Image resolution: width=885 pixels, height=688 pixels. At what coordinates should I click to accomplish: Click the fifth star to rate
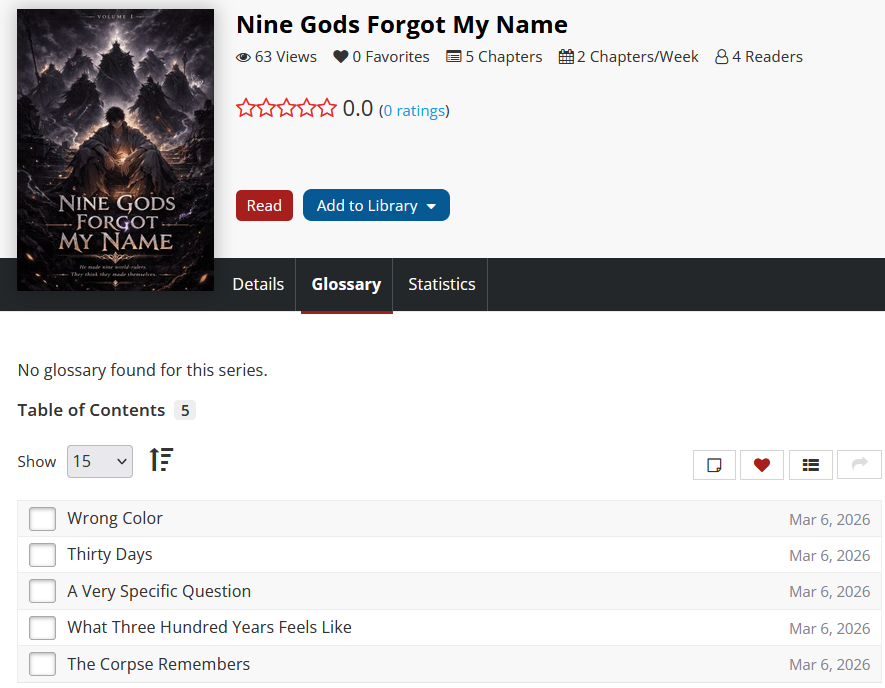click(327, 109)
